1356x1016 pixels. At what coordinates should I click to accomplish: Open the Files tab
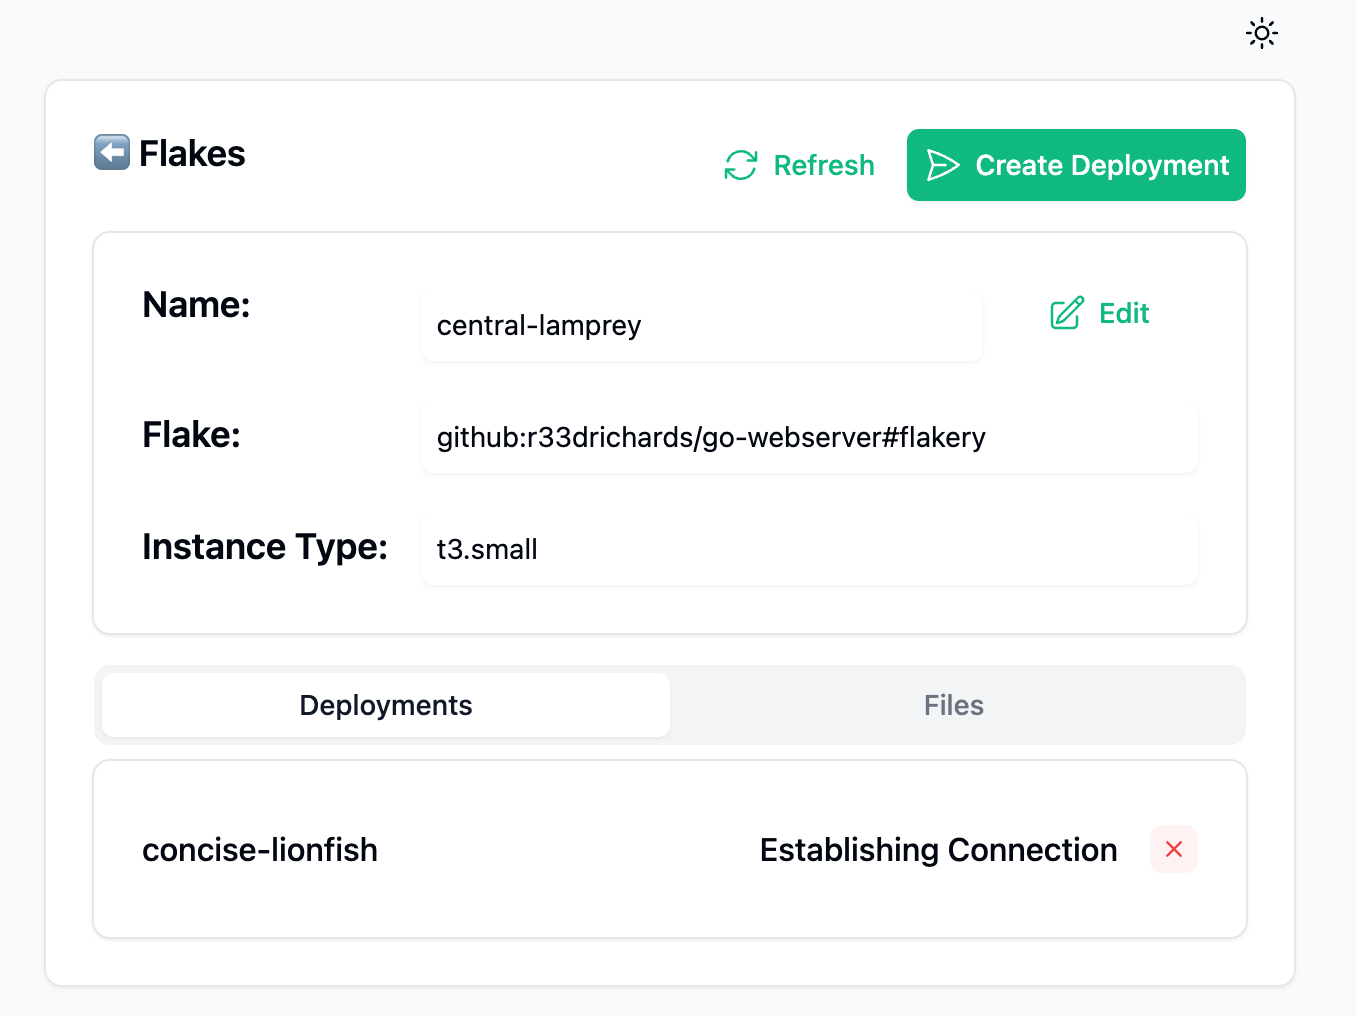coord(954,705)
